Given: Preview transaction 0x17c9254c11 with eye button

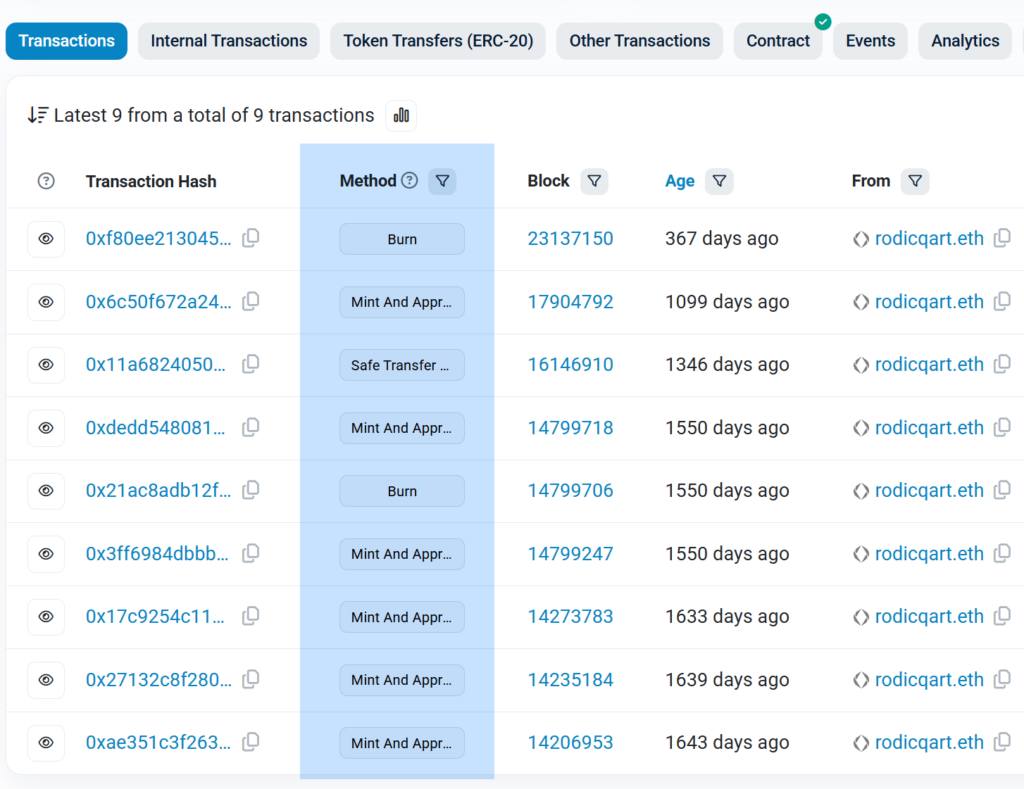Looking at the screenshot, I should (46, 617).
